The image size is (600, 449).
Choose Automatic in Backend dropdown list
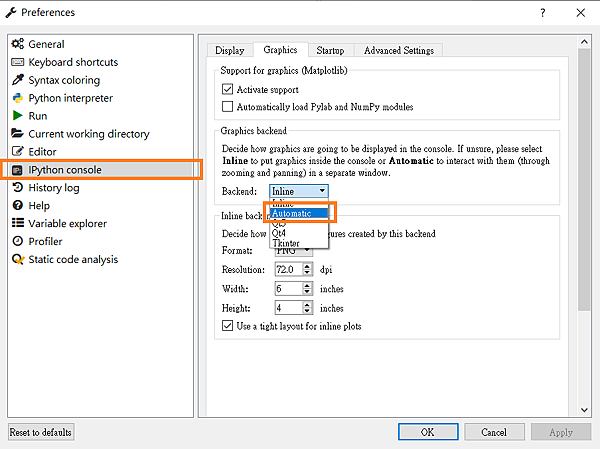[x=299, y=213]
